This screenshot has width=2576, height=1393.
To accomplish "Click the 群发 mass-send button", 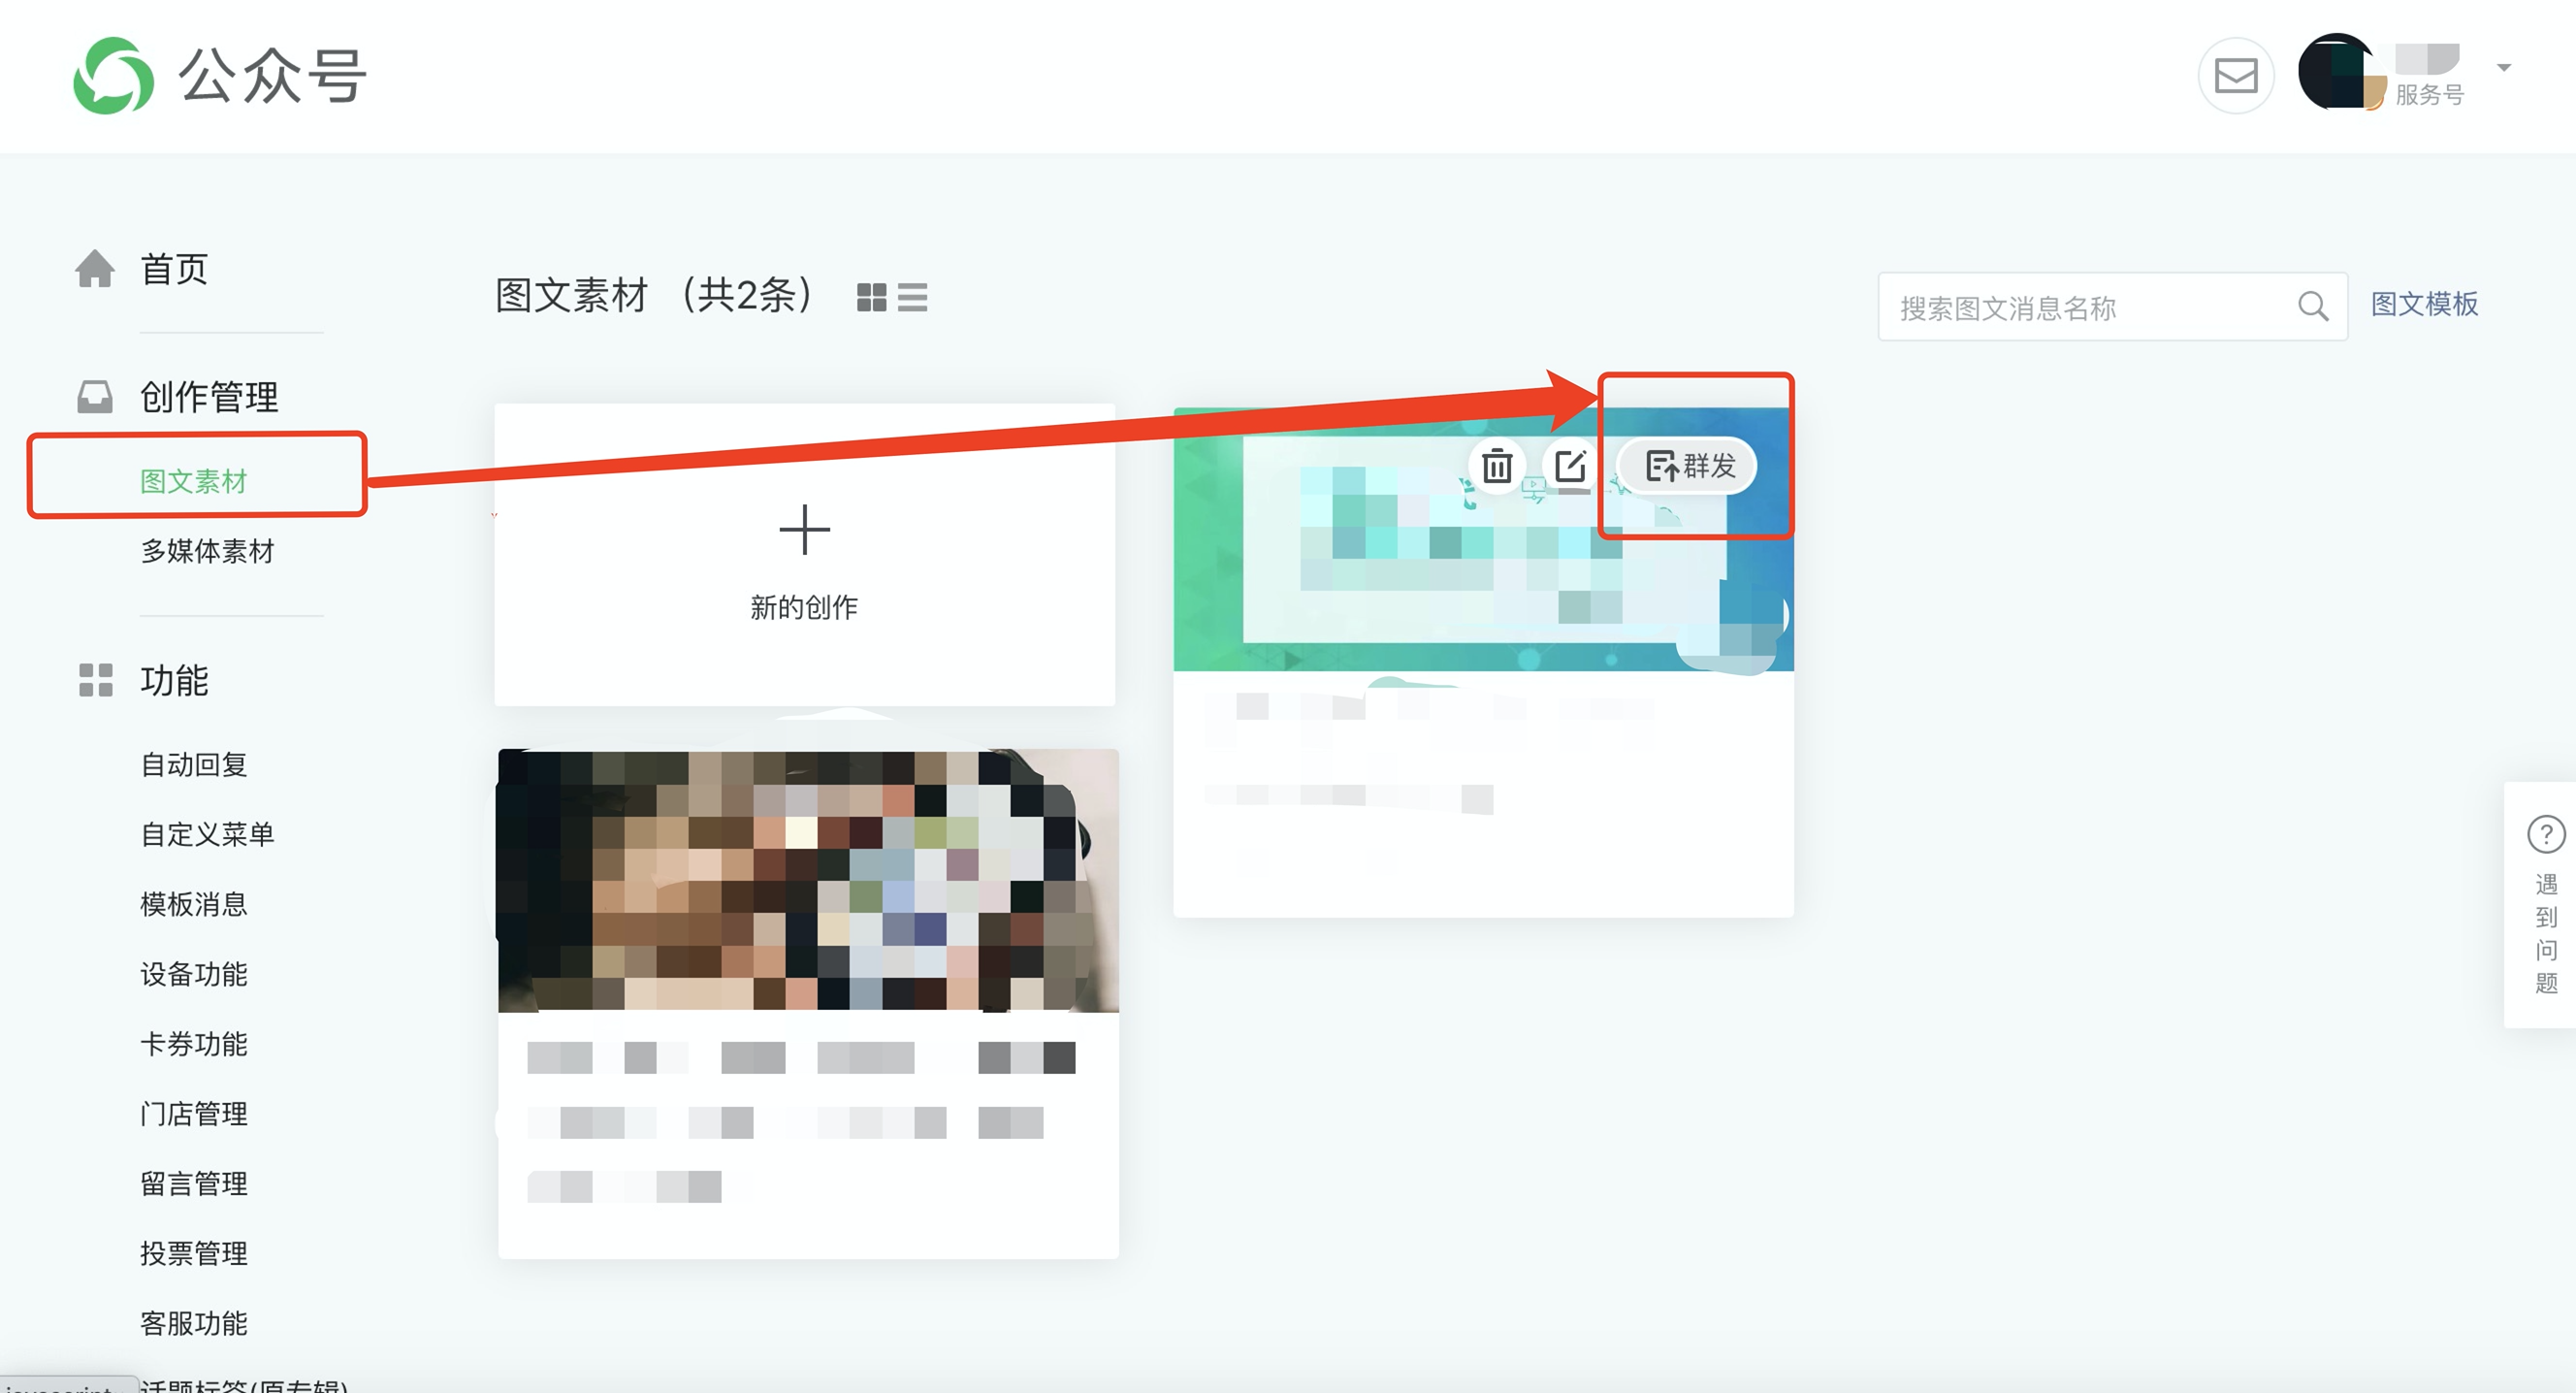I will (1689, 466).
